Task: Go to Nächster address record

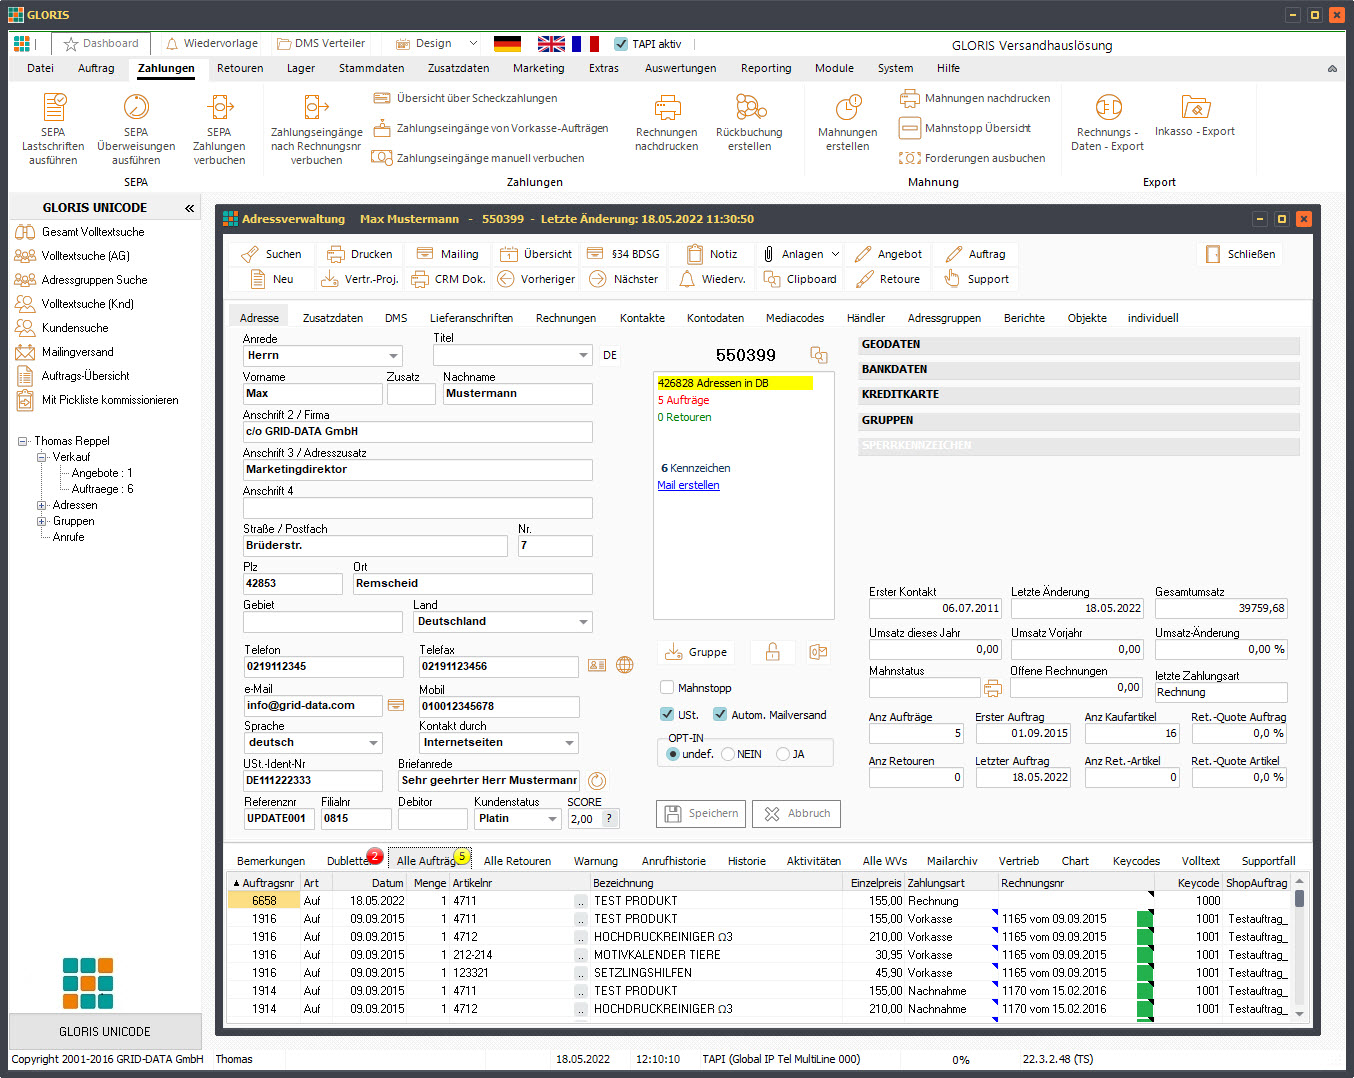Action: click(x=624, y=279)
